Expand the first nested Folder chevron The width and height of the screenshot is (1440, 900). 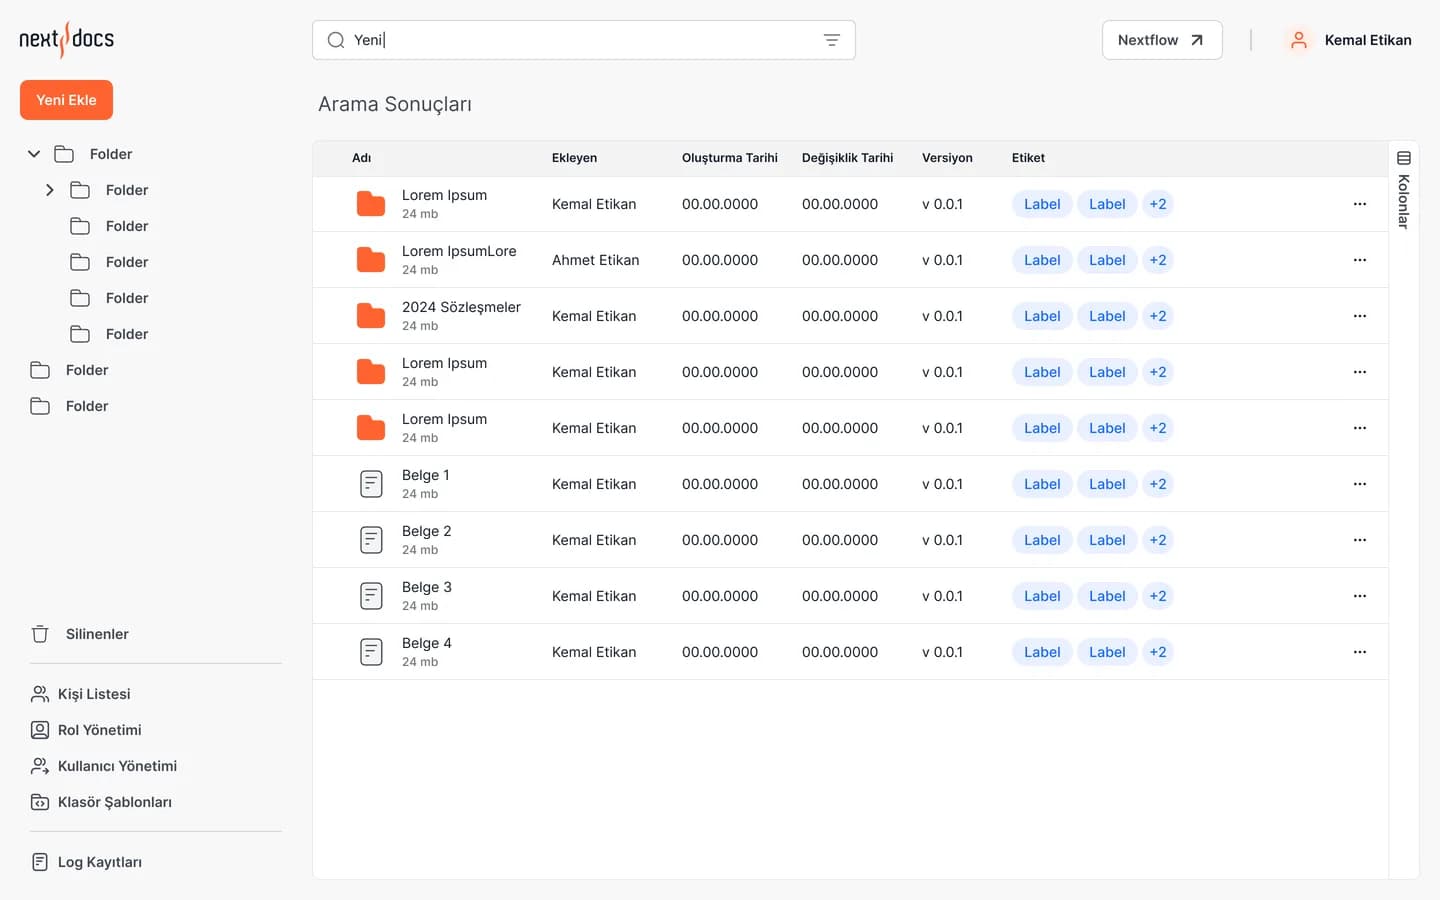click(50, 190)
